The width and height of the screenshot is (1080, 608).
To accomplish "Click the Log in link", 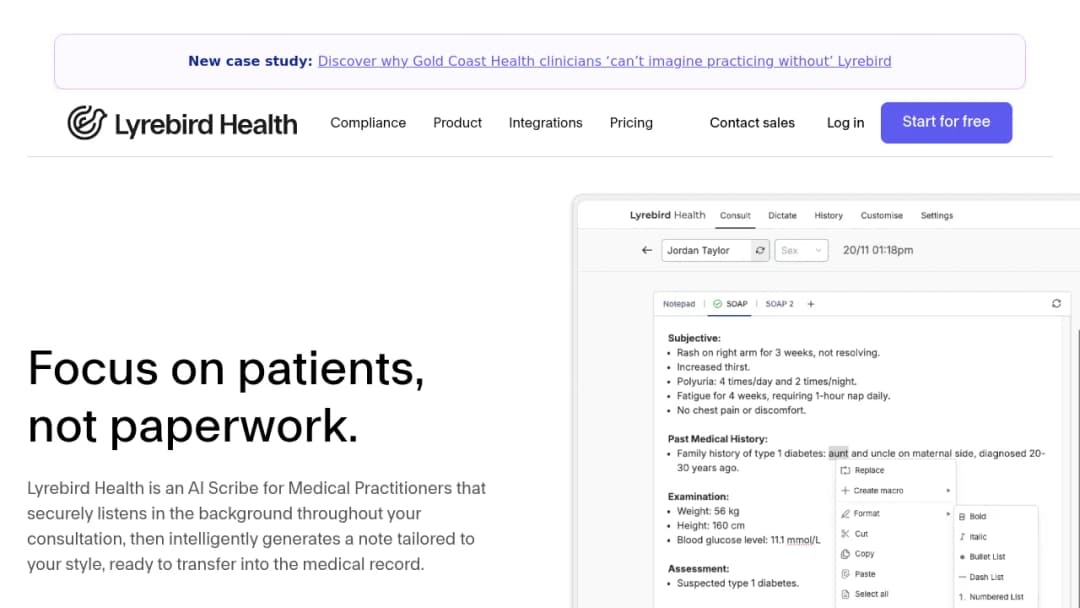I will point(845,123).
